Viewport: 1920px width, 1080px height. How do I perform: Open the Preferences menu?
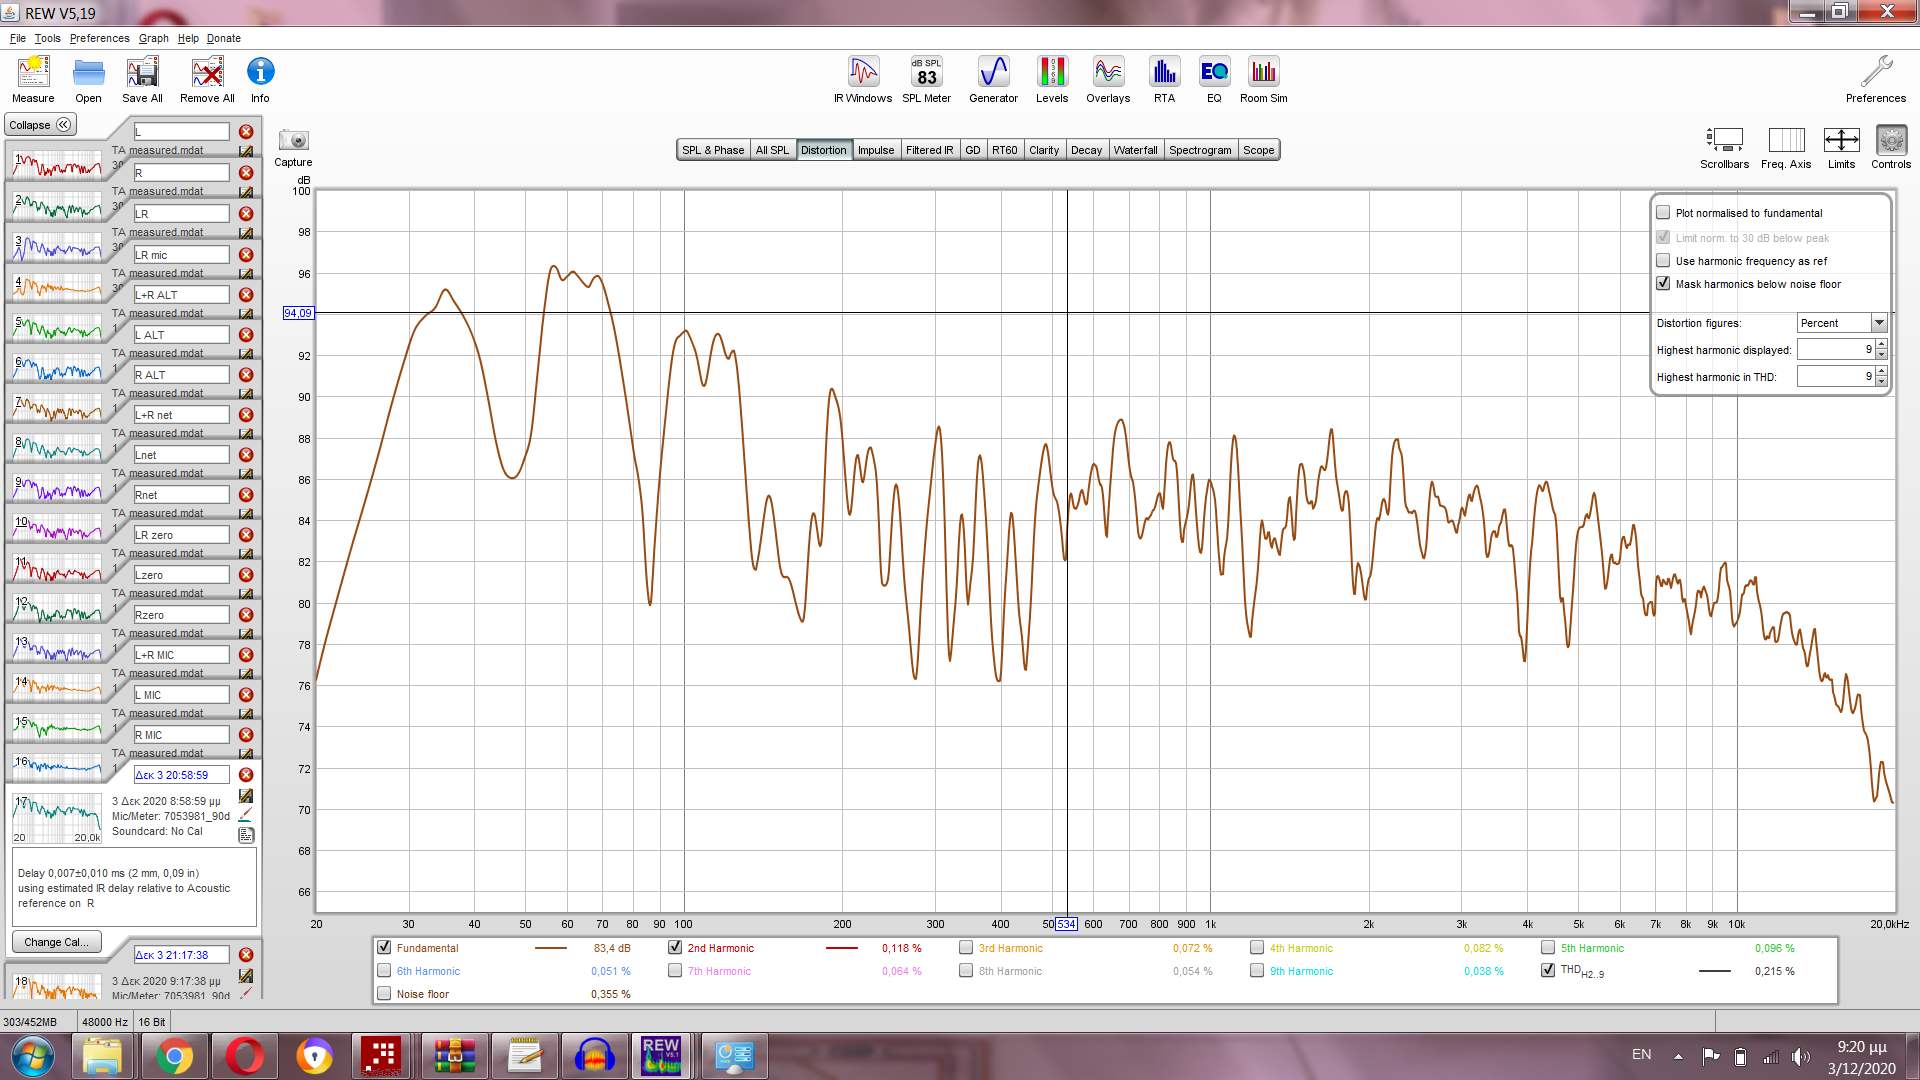click(99, 38)
